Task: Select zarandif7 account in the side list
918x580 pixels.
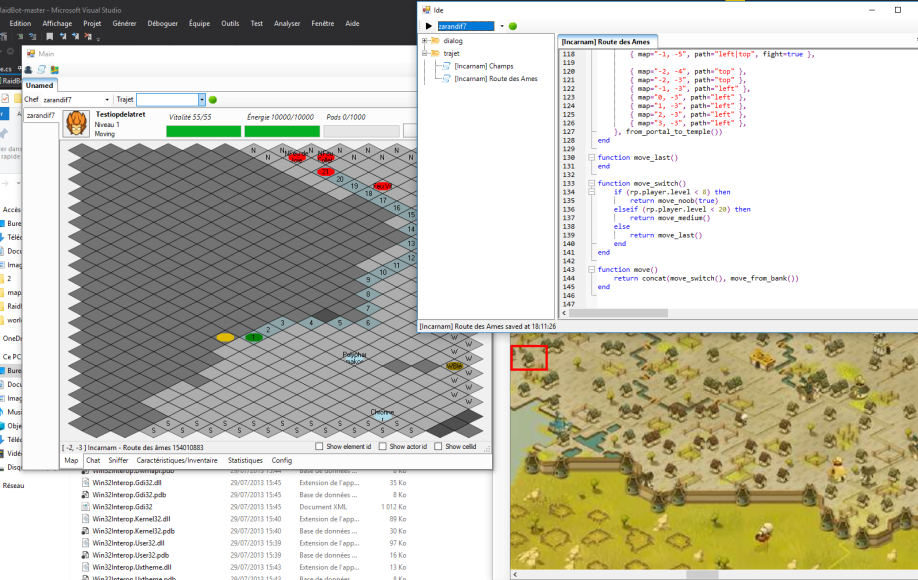Action: click(x=41, y=115)
